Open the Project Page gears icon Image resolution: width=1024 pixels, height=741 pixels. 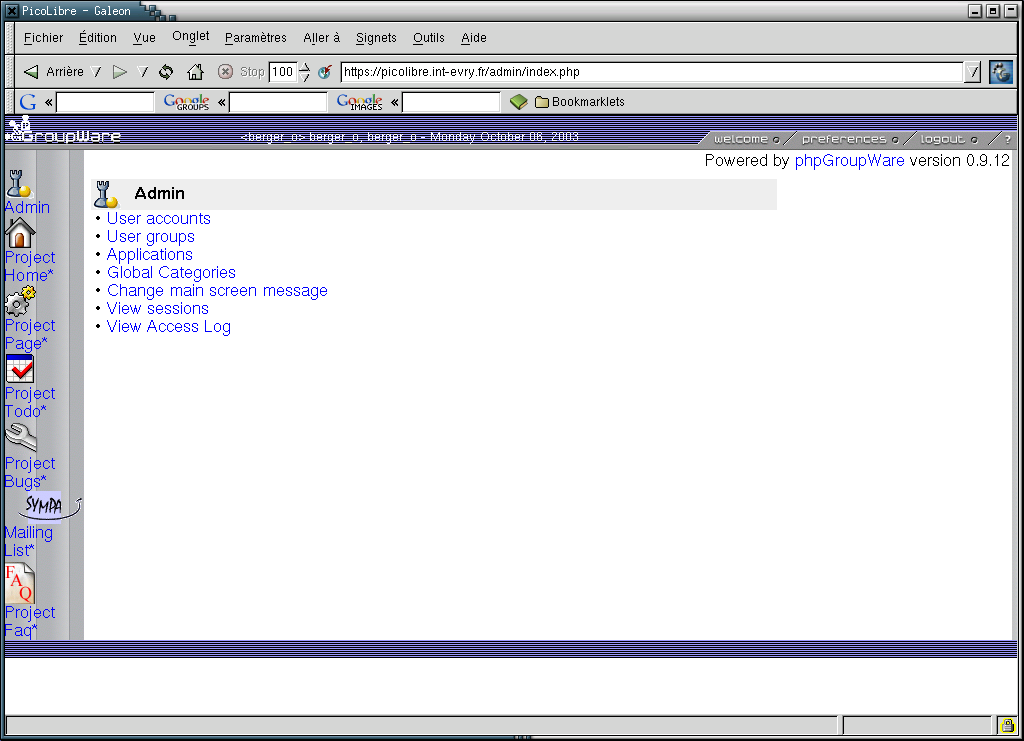pos(20,301)
